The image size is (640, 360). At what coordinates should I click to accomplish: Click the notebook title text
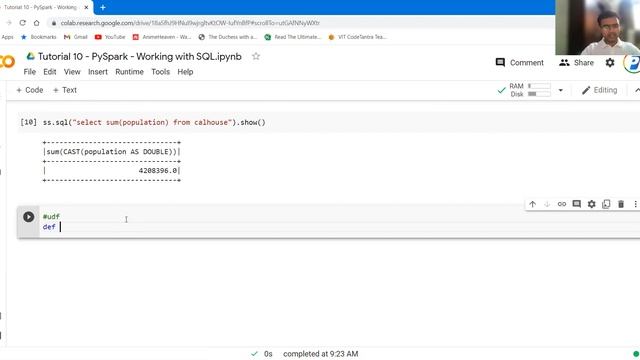pyautogui.click(x=140, y=56)
